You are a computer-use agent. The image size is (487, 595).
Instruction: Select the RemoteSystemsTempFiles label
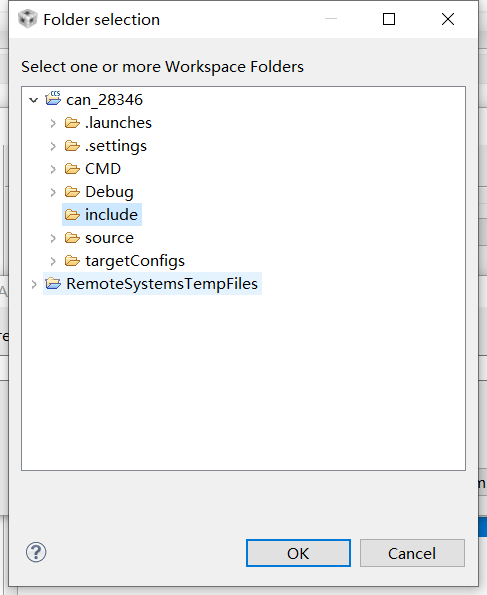tap(162, 284)
